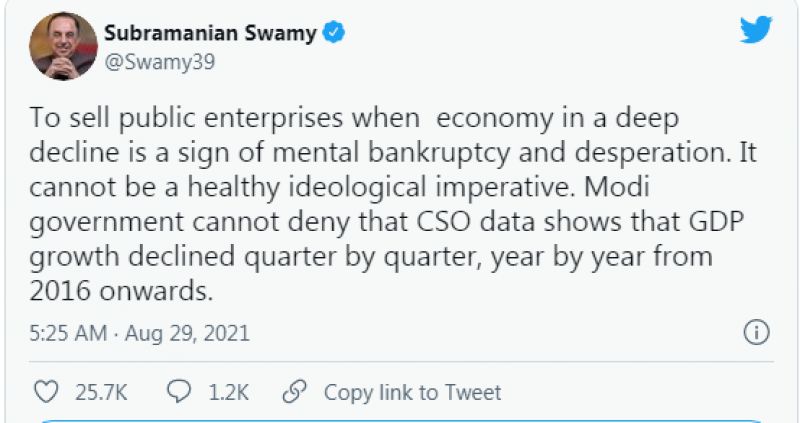Click the 5:25 AM · Aug 29, 2021 timestamp
This screenshot has width=800, height=423.
coord(138,332)
